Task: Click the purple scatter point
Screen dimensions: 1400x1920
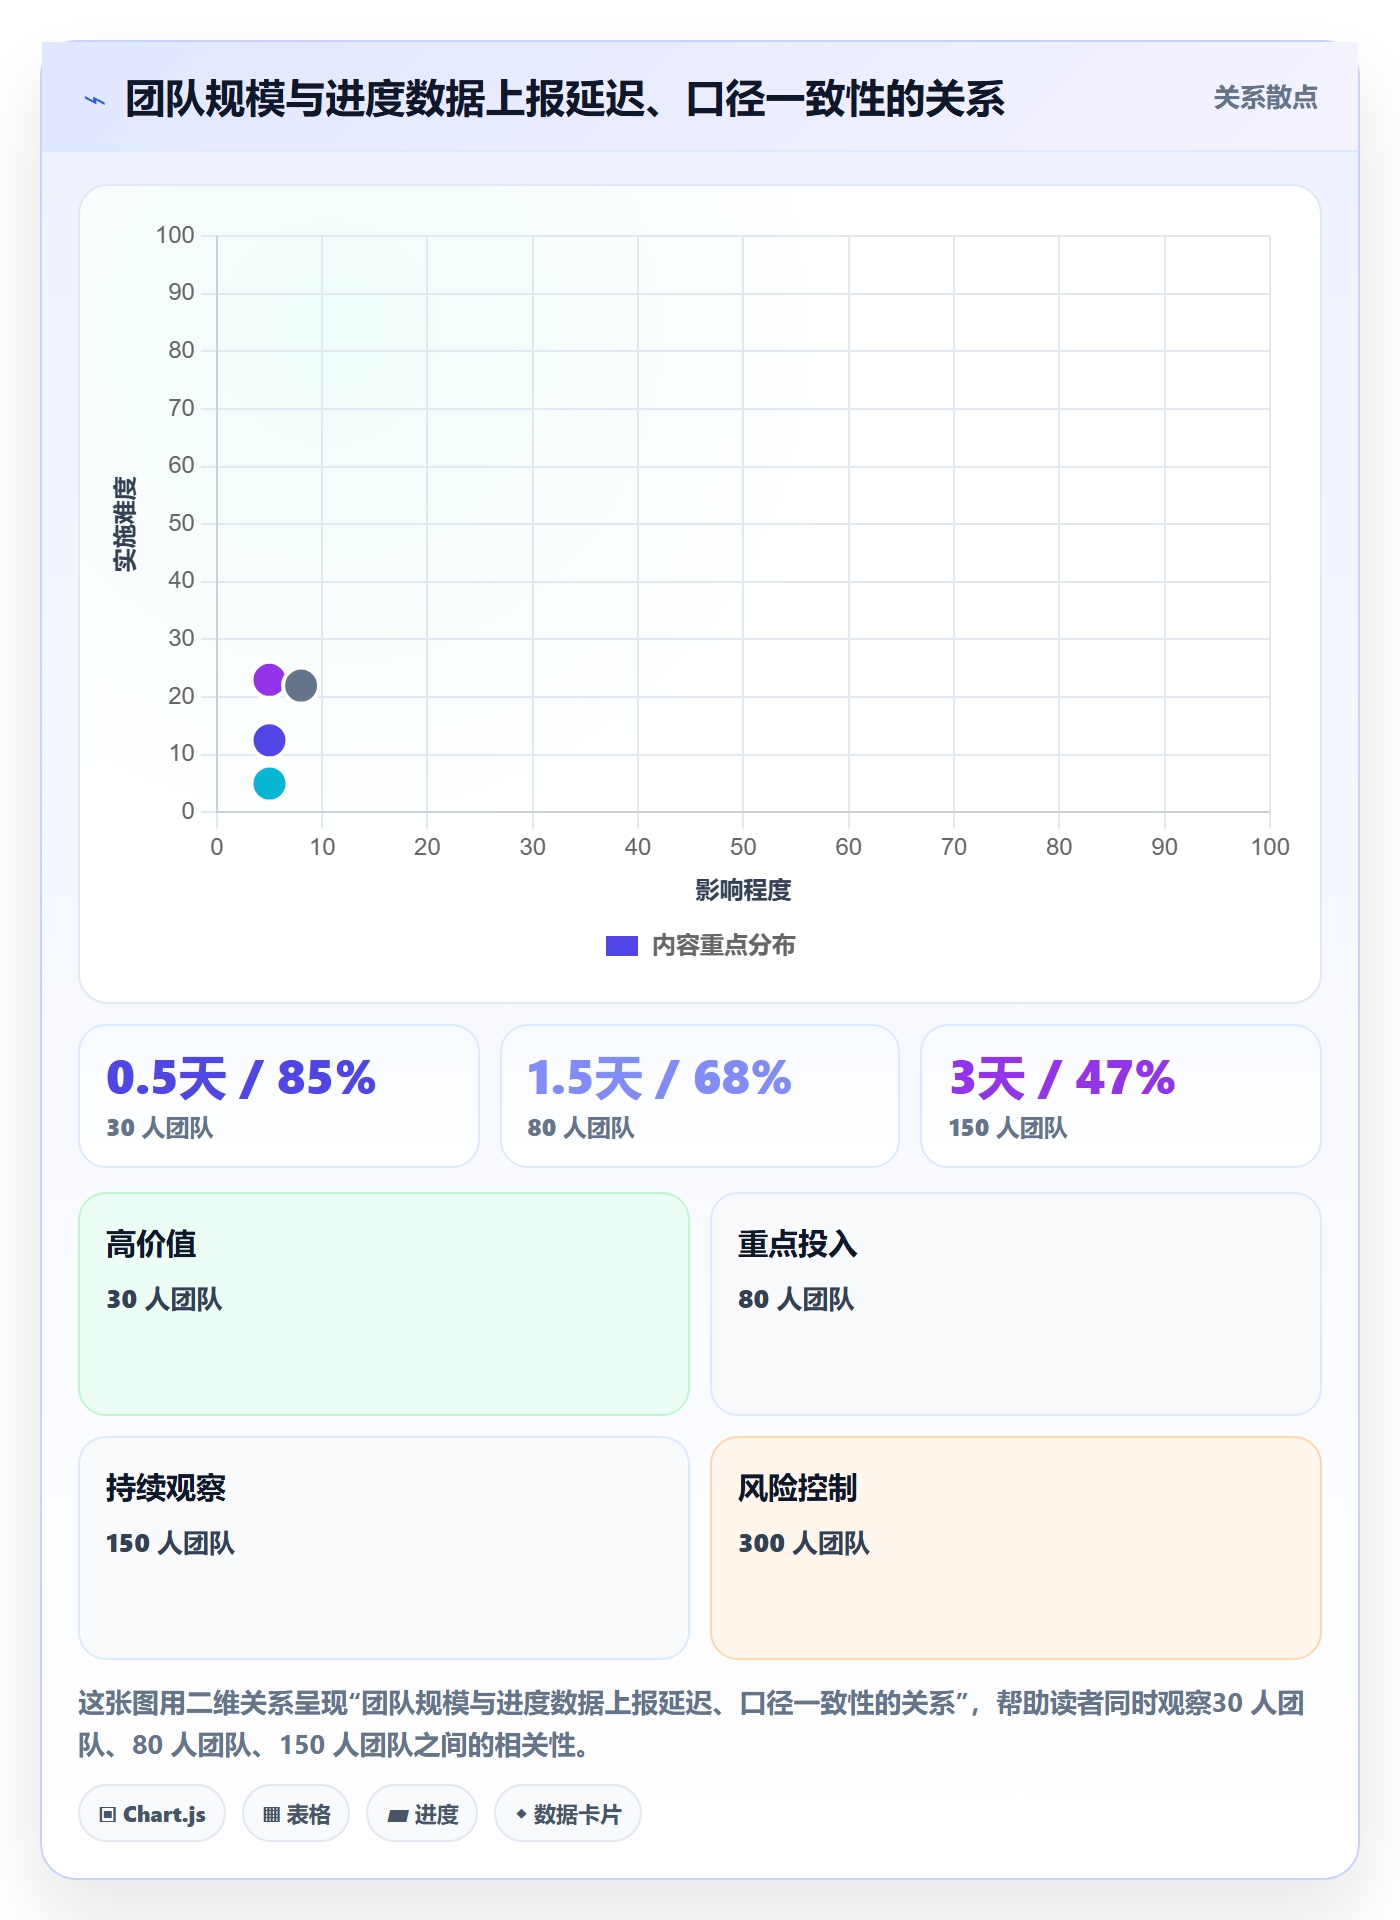Action: tap(269, 680)
